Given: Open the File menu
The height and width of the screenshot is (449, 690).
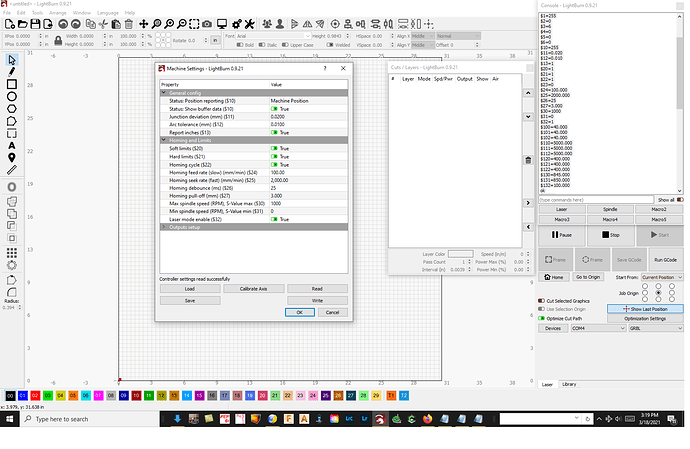Looking at the screenshot, I should coord(7,13).
